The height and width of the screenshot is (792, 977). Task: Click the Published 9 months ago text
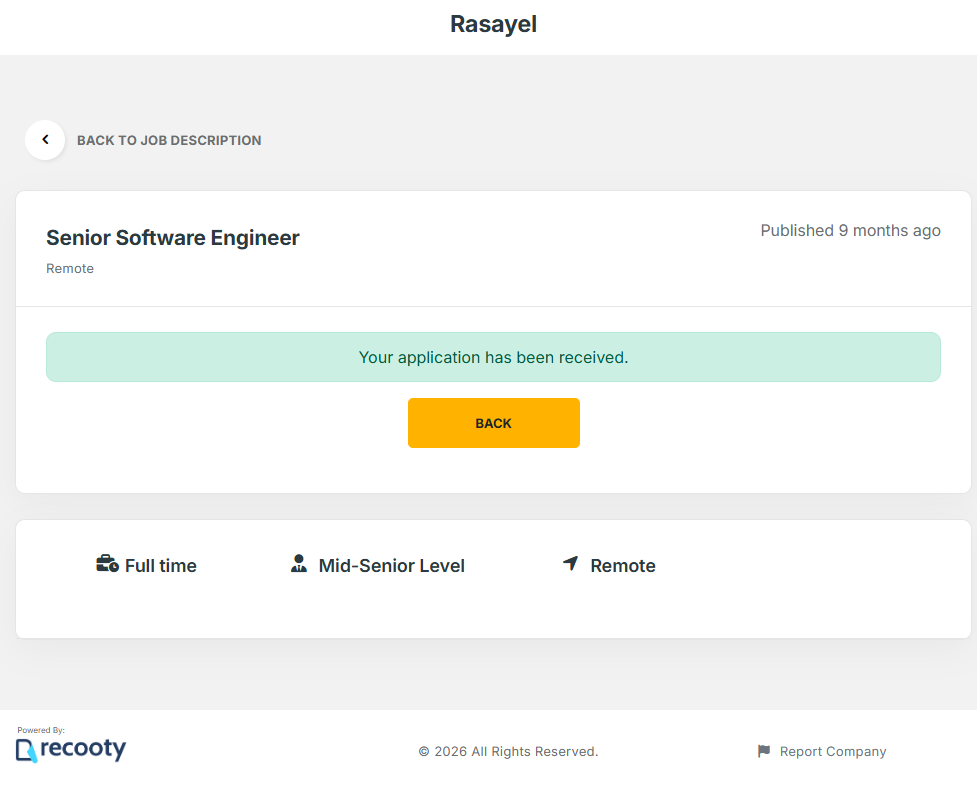pyautogui.click(x=850, y=231)
